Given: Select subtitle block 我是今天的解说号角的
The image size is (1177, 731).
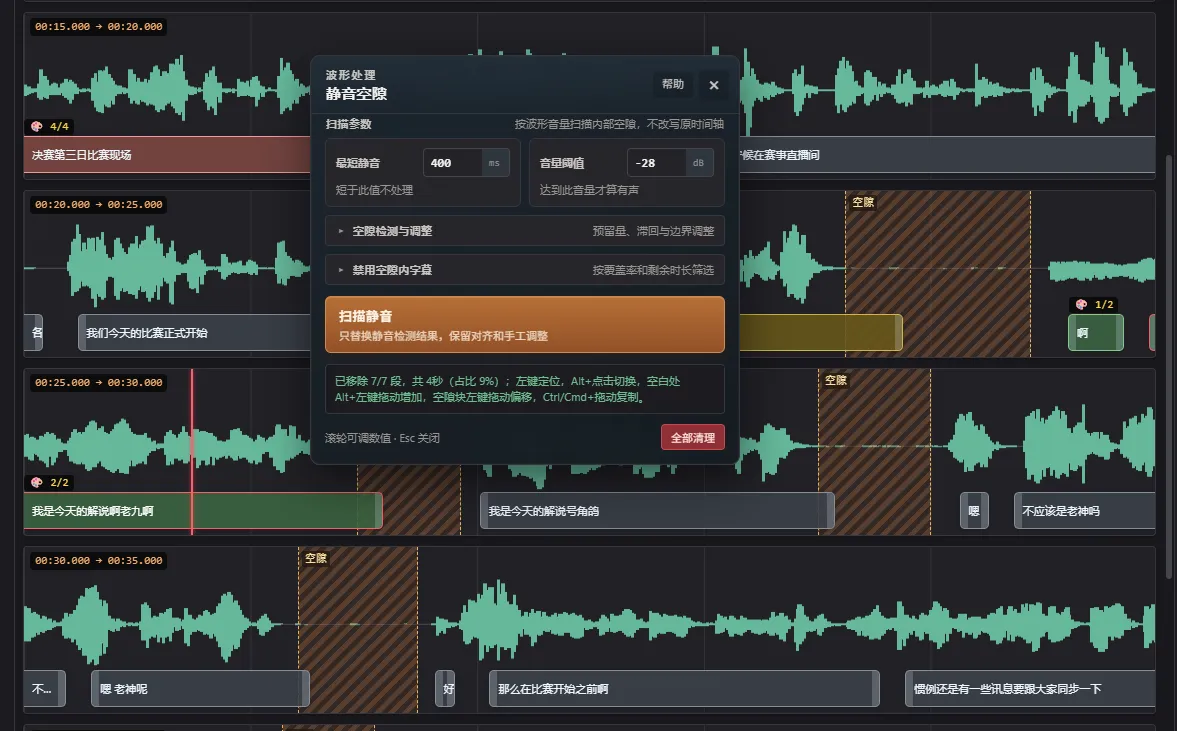Looking at the screenshot, I should pyautogui.click(x=657, y=510).
